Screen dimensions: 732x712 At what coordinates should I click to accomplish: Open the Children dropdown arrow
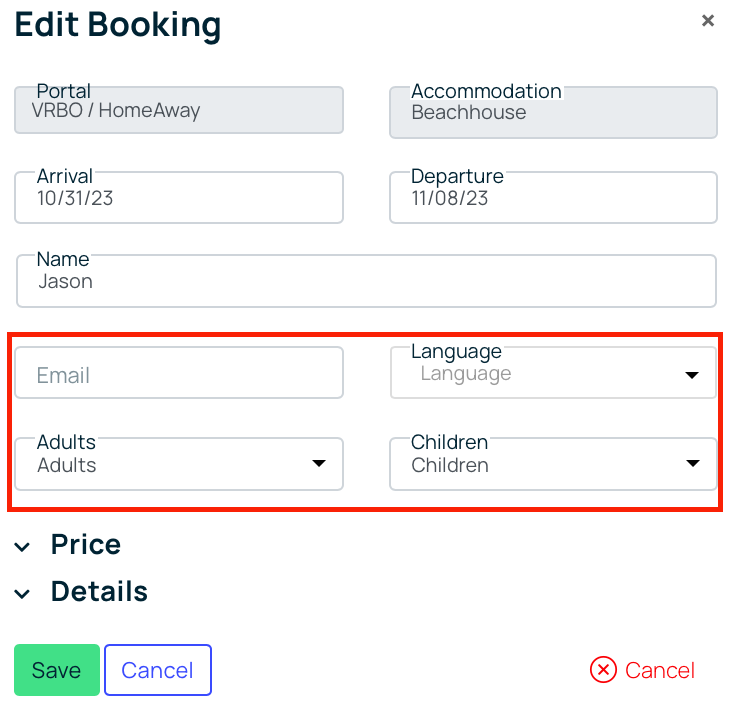pos(693,463)
